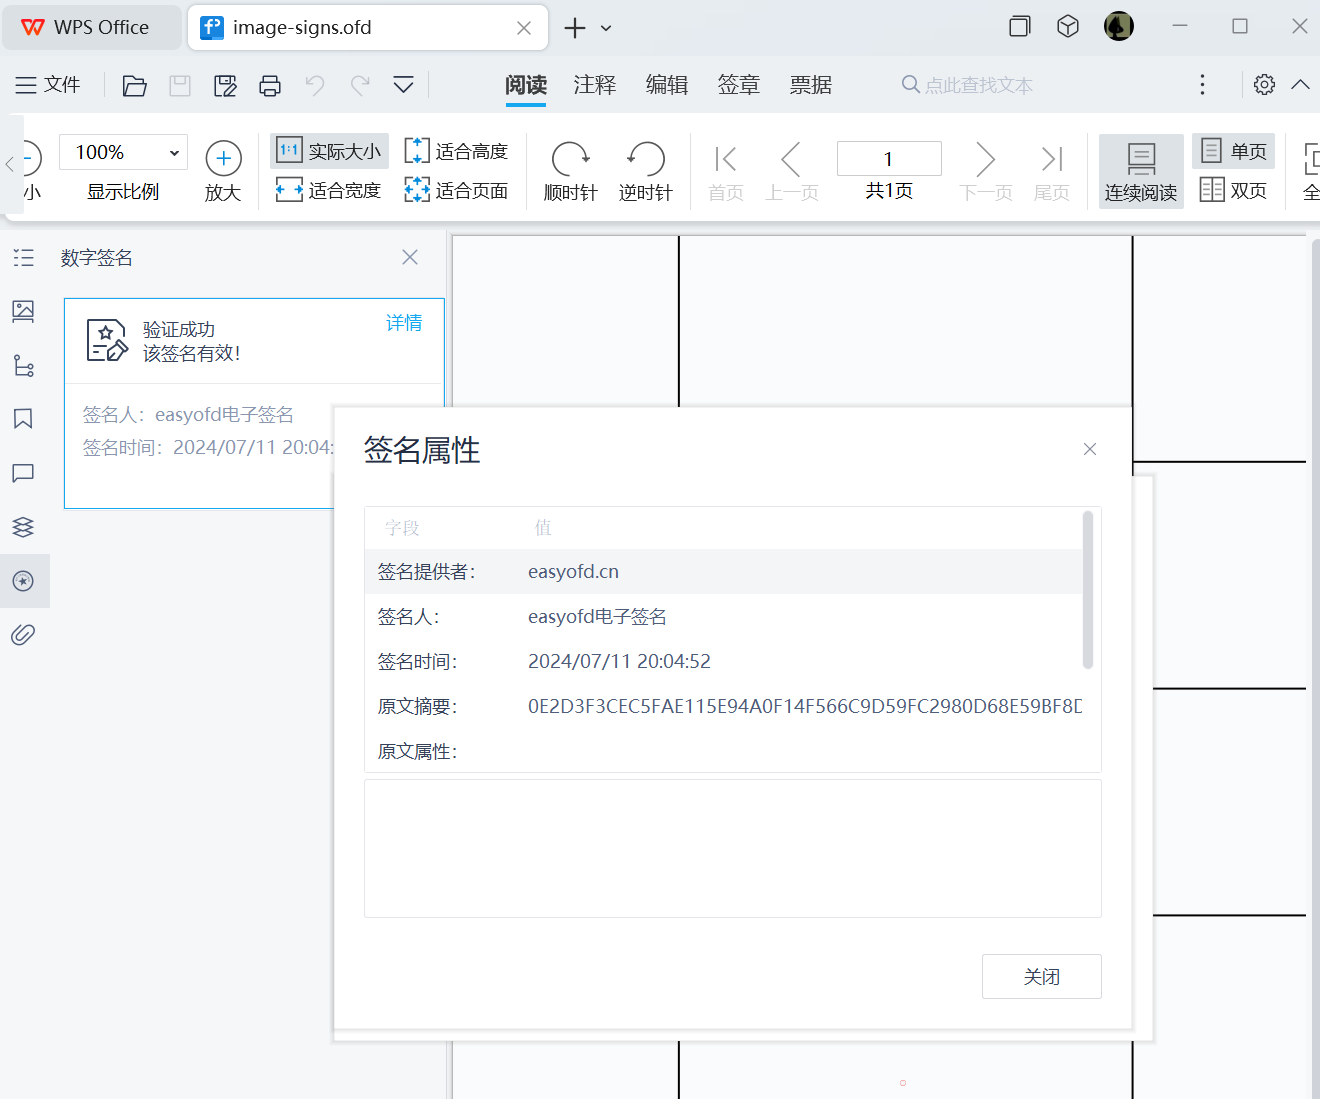Close the image-signs.ofd tab
The image size is (1320, 1099).
523,28
